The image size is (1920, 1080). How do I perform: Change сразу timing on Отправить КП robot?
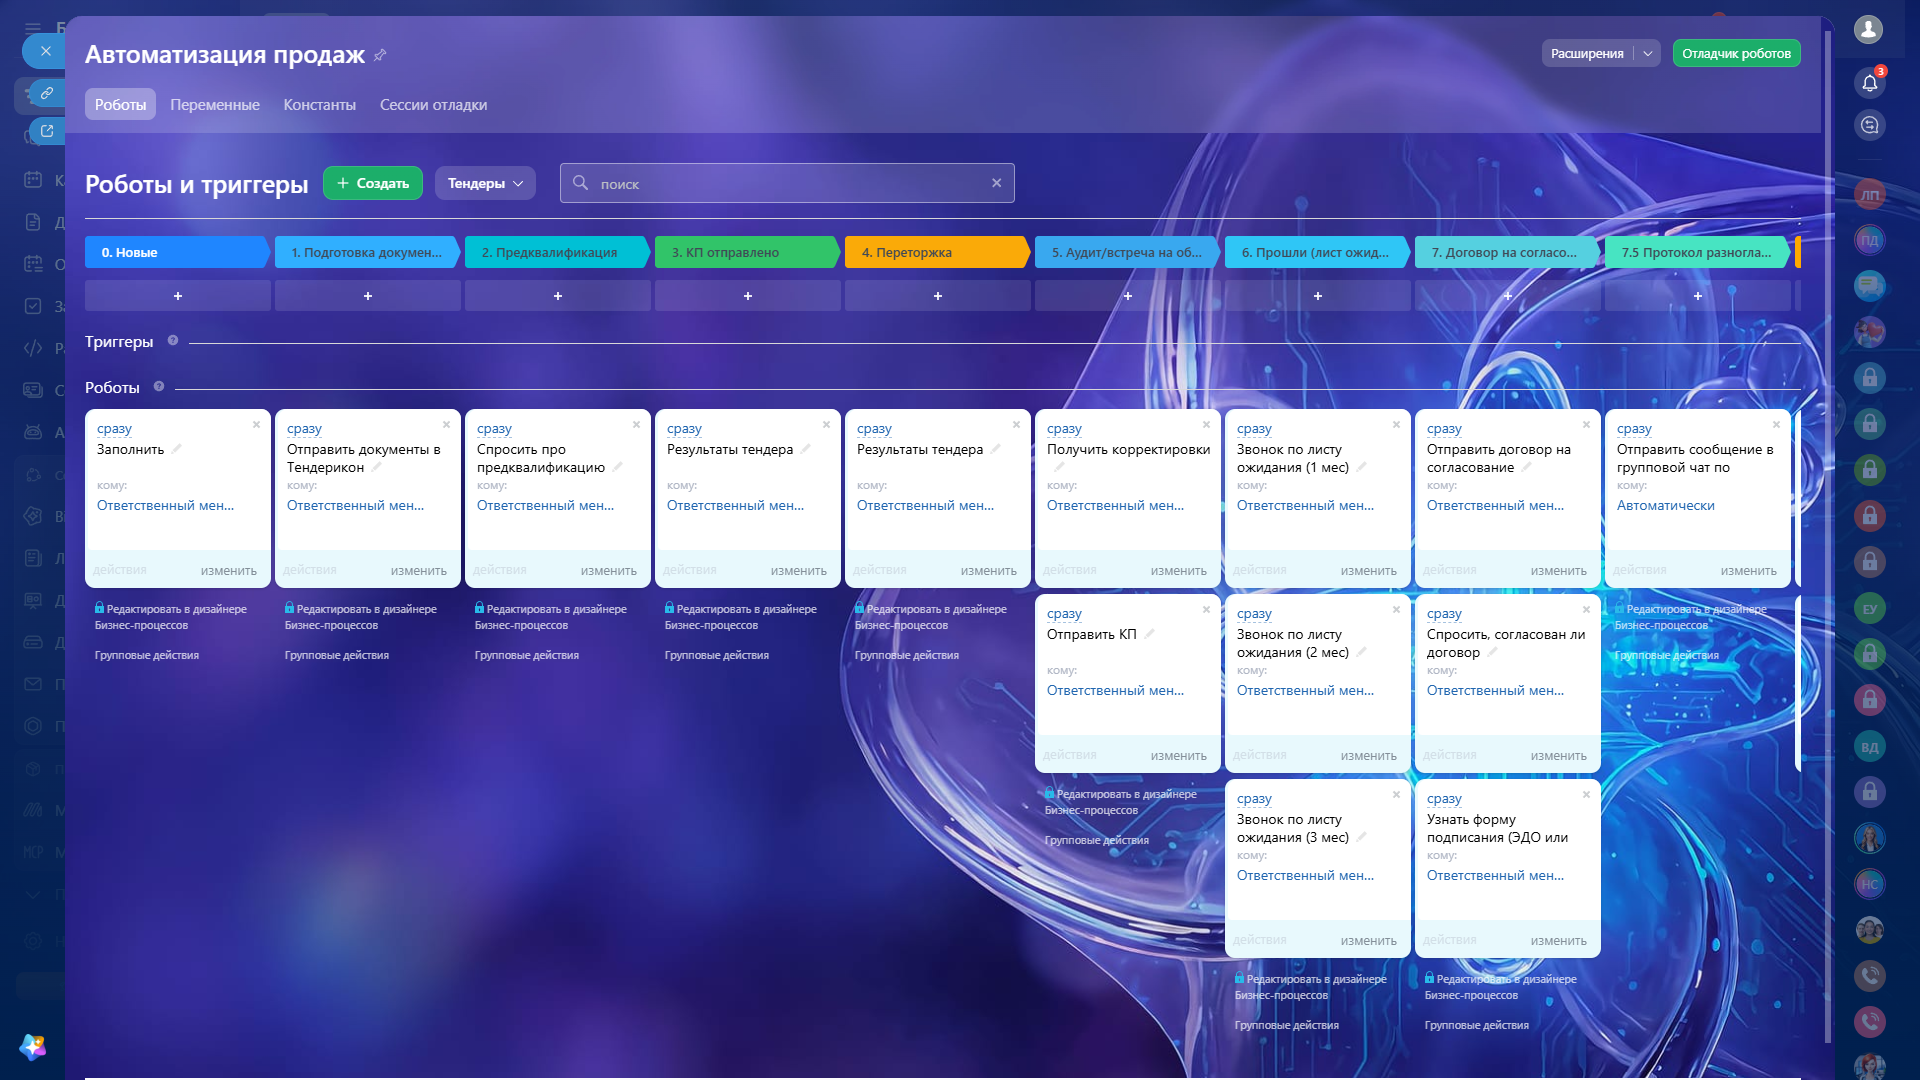click(x=1064, y=613)
